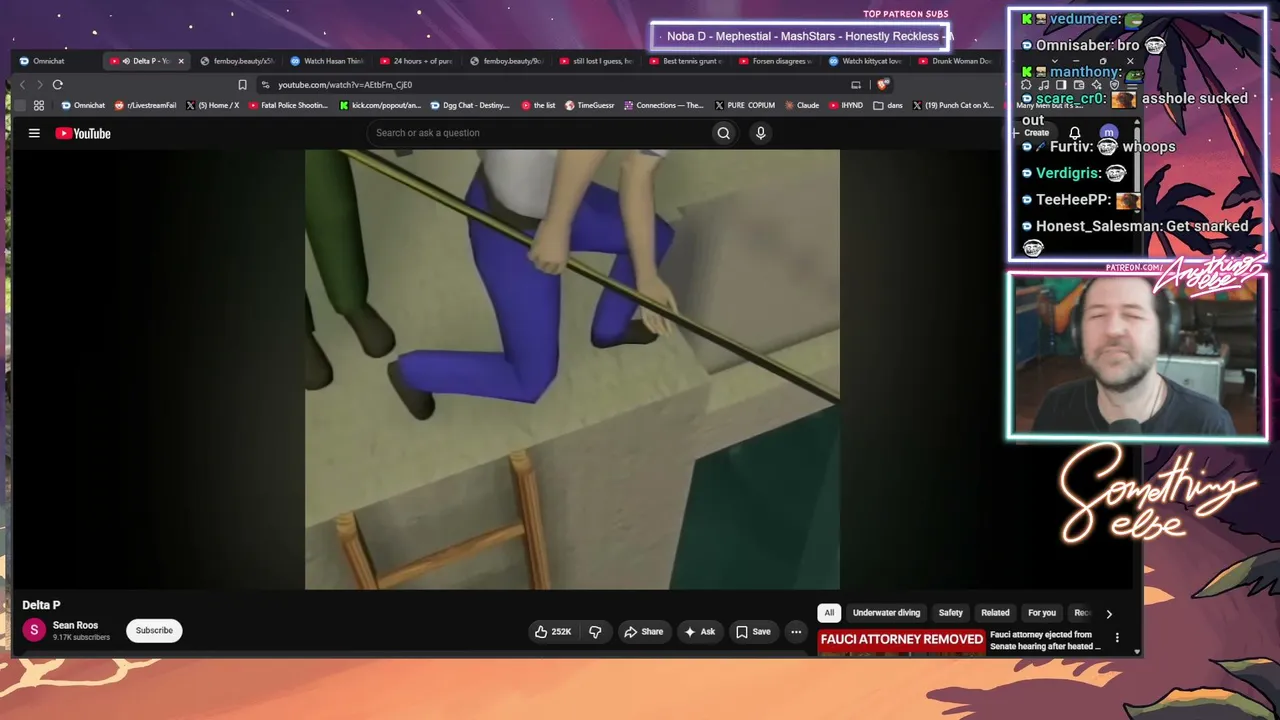Open Sean Roos channel avatar

34,630
